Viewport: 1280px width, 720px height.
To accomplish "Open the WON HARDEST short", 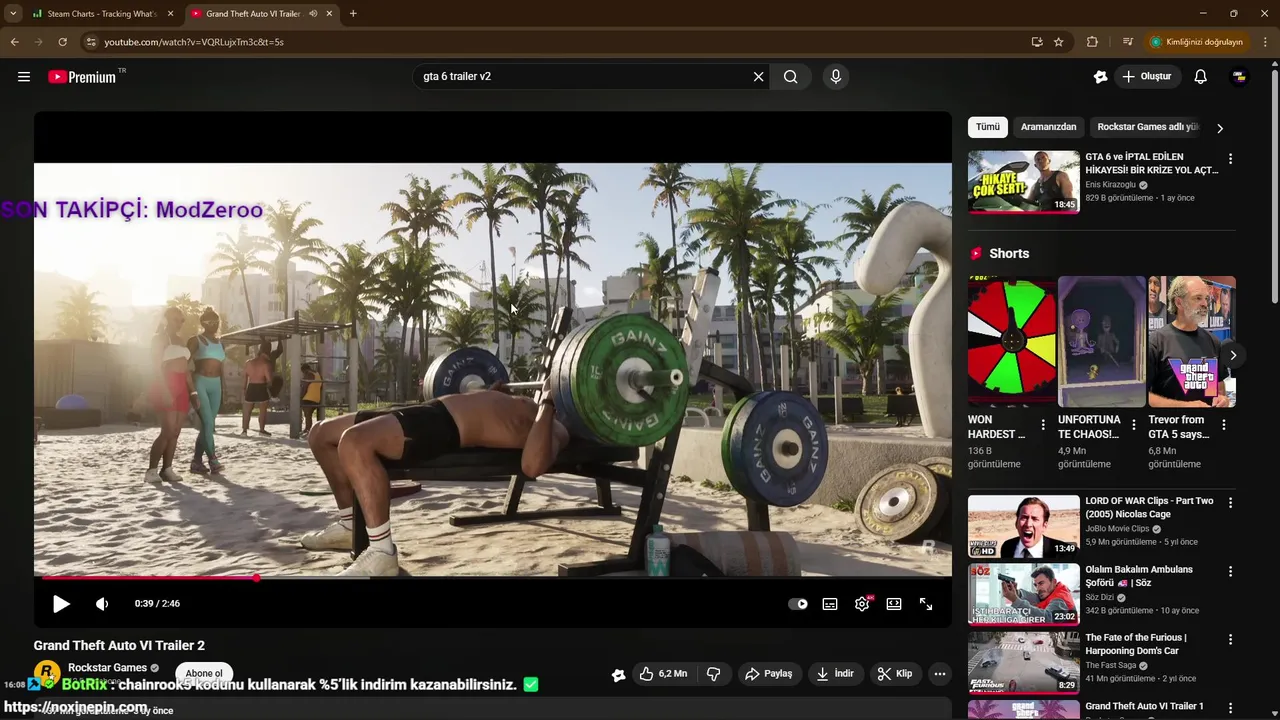I will click(x=1012, y=342).
